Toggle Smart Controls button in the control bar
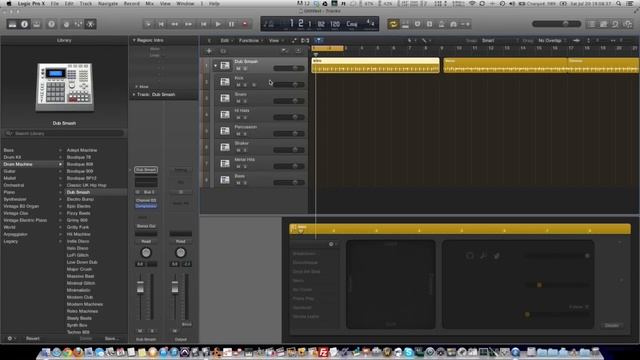 tap(66, 24)
